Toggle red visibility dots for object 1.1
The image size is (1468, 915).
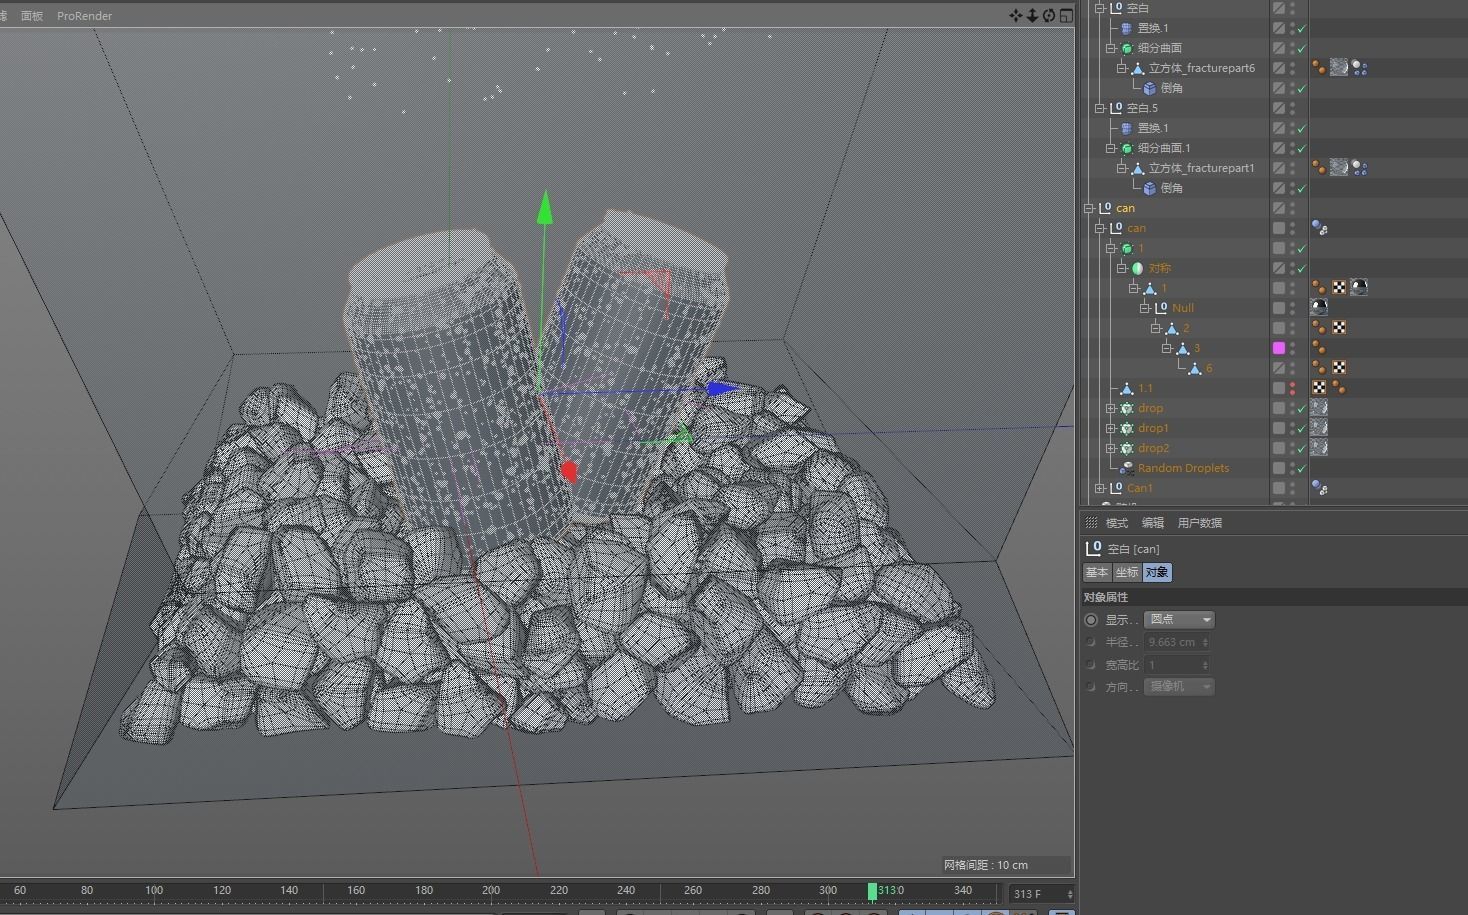(1292, 388)
